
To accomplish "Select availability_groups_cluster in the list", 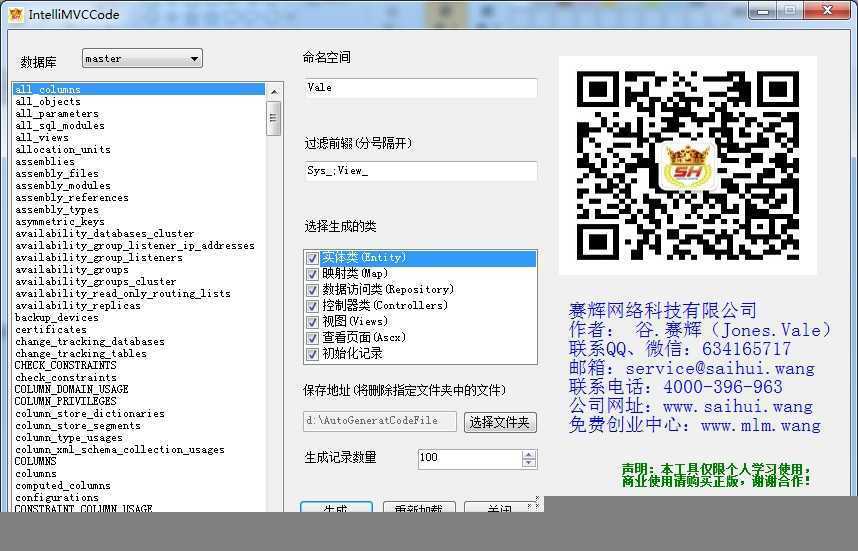I will 139,282.
